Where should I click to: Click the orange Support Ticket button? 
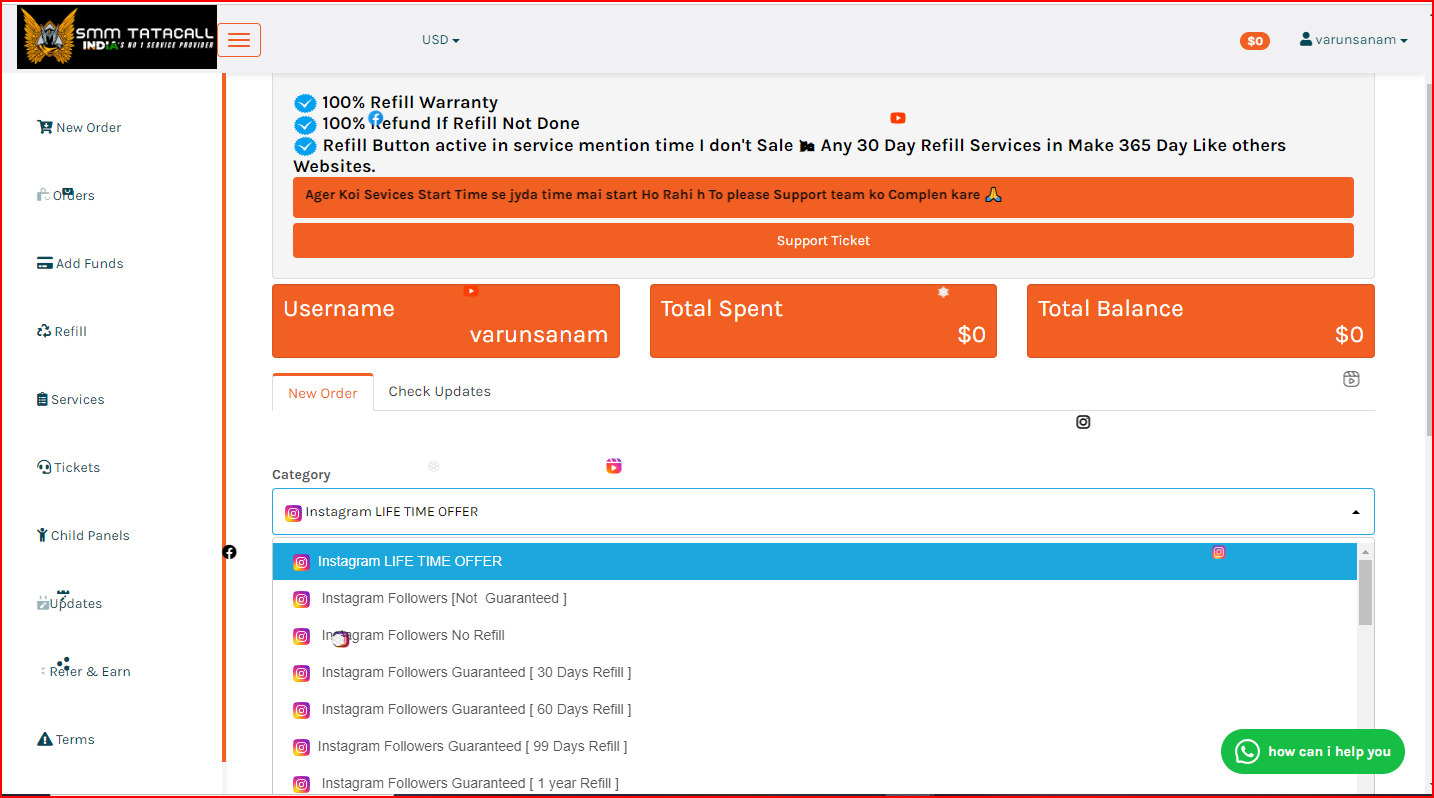coord(822,241)
